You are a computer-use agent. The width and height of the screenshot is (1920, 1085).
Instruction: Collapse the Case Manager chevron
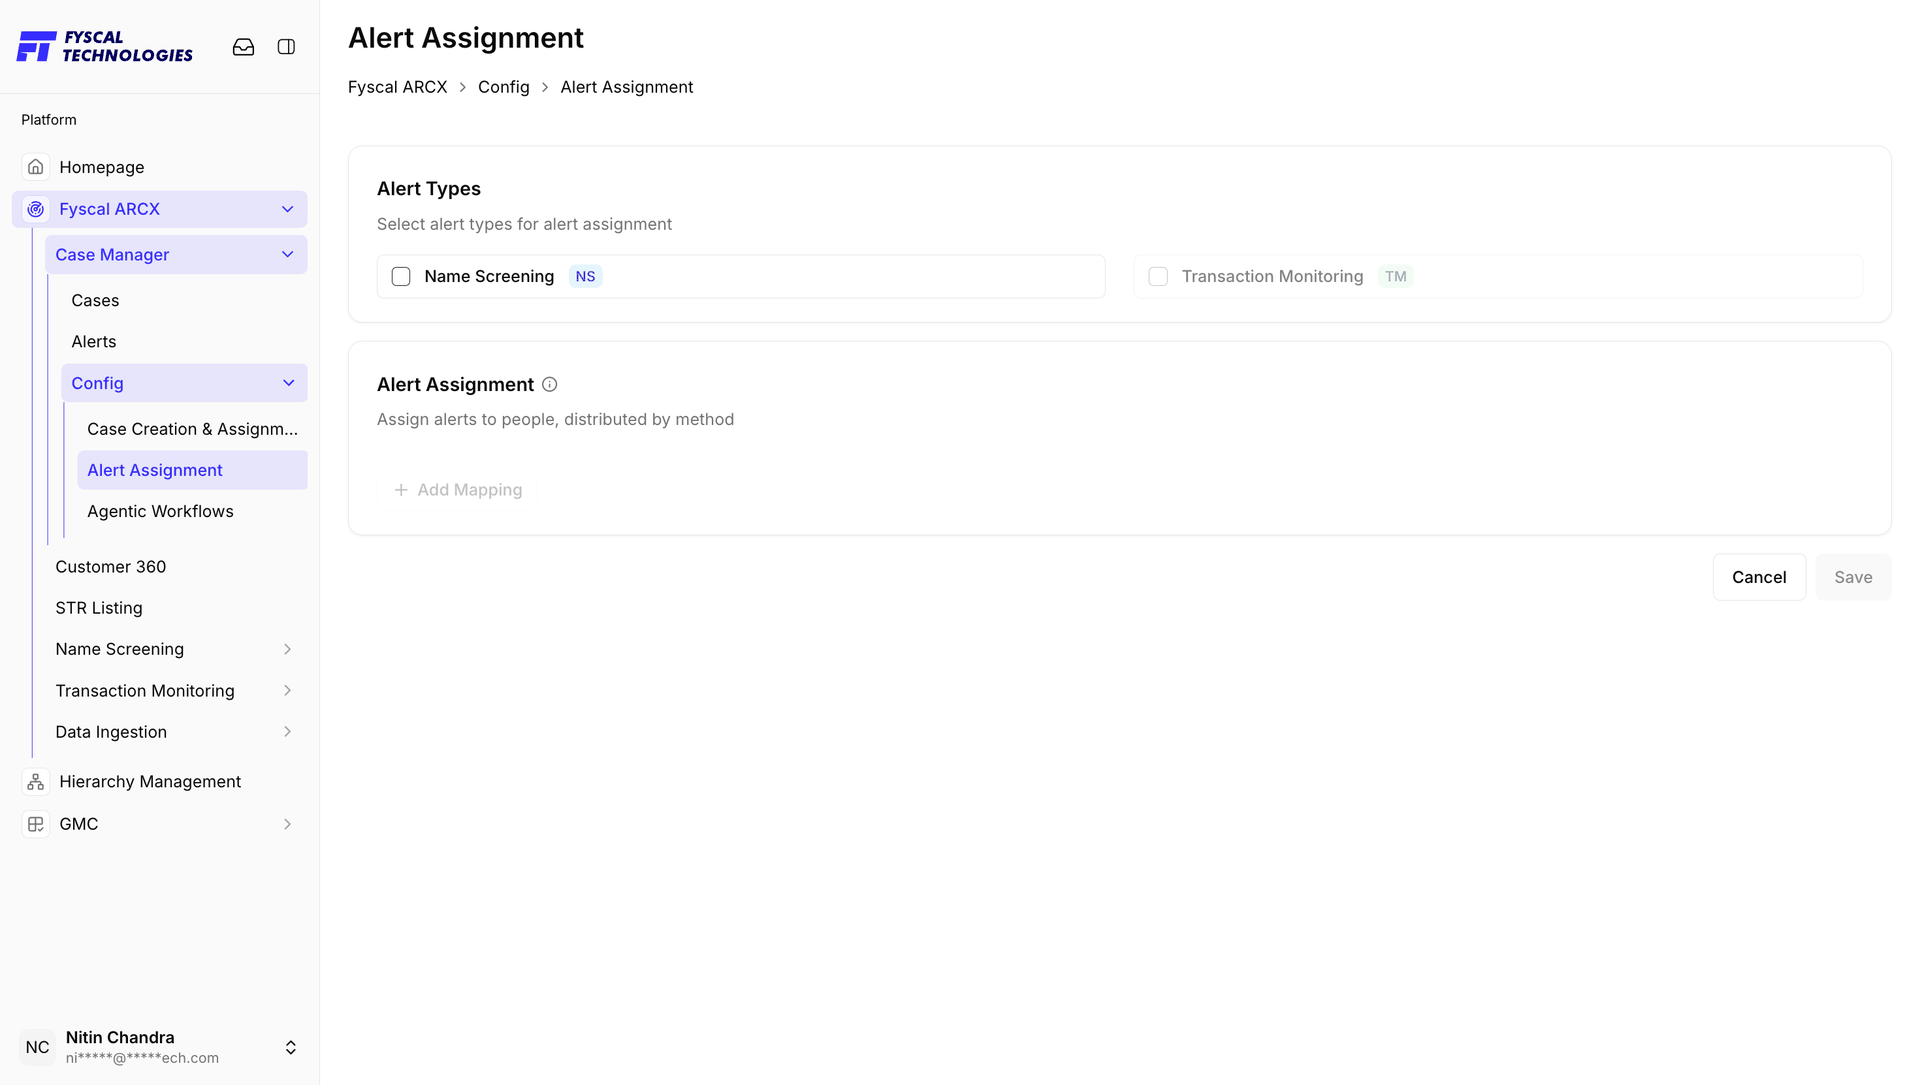(x=287, y=255)
